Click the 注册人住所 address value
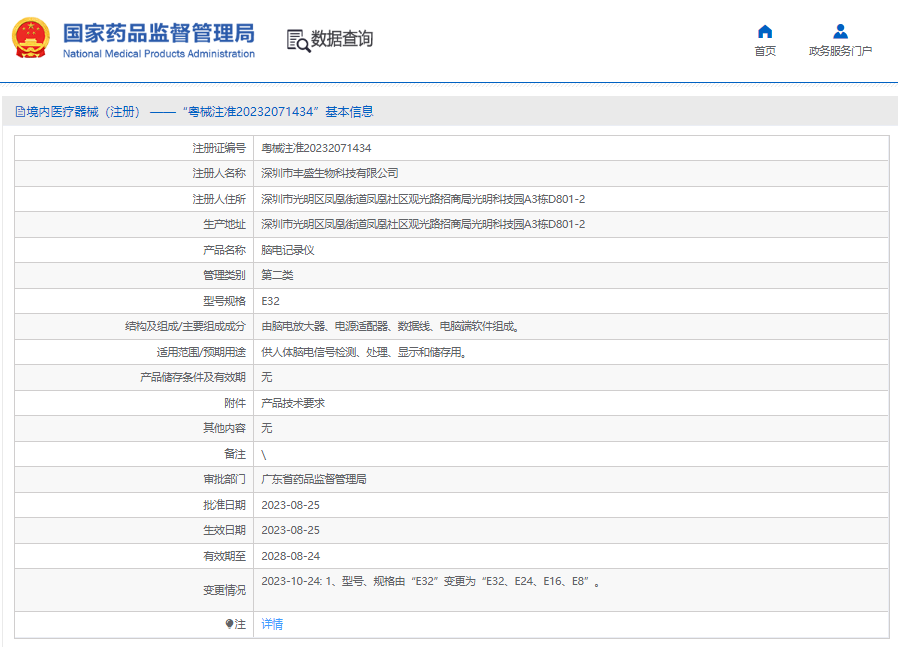This screenshot has height=647, width=898. point(423,199)
